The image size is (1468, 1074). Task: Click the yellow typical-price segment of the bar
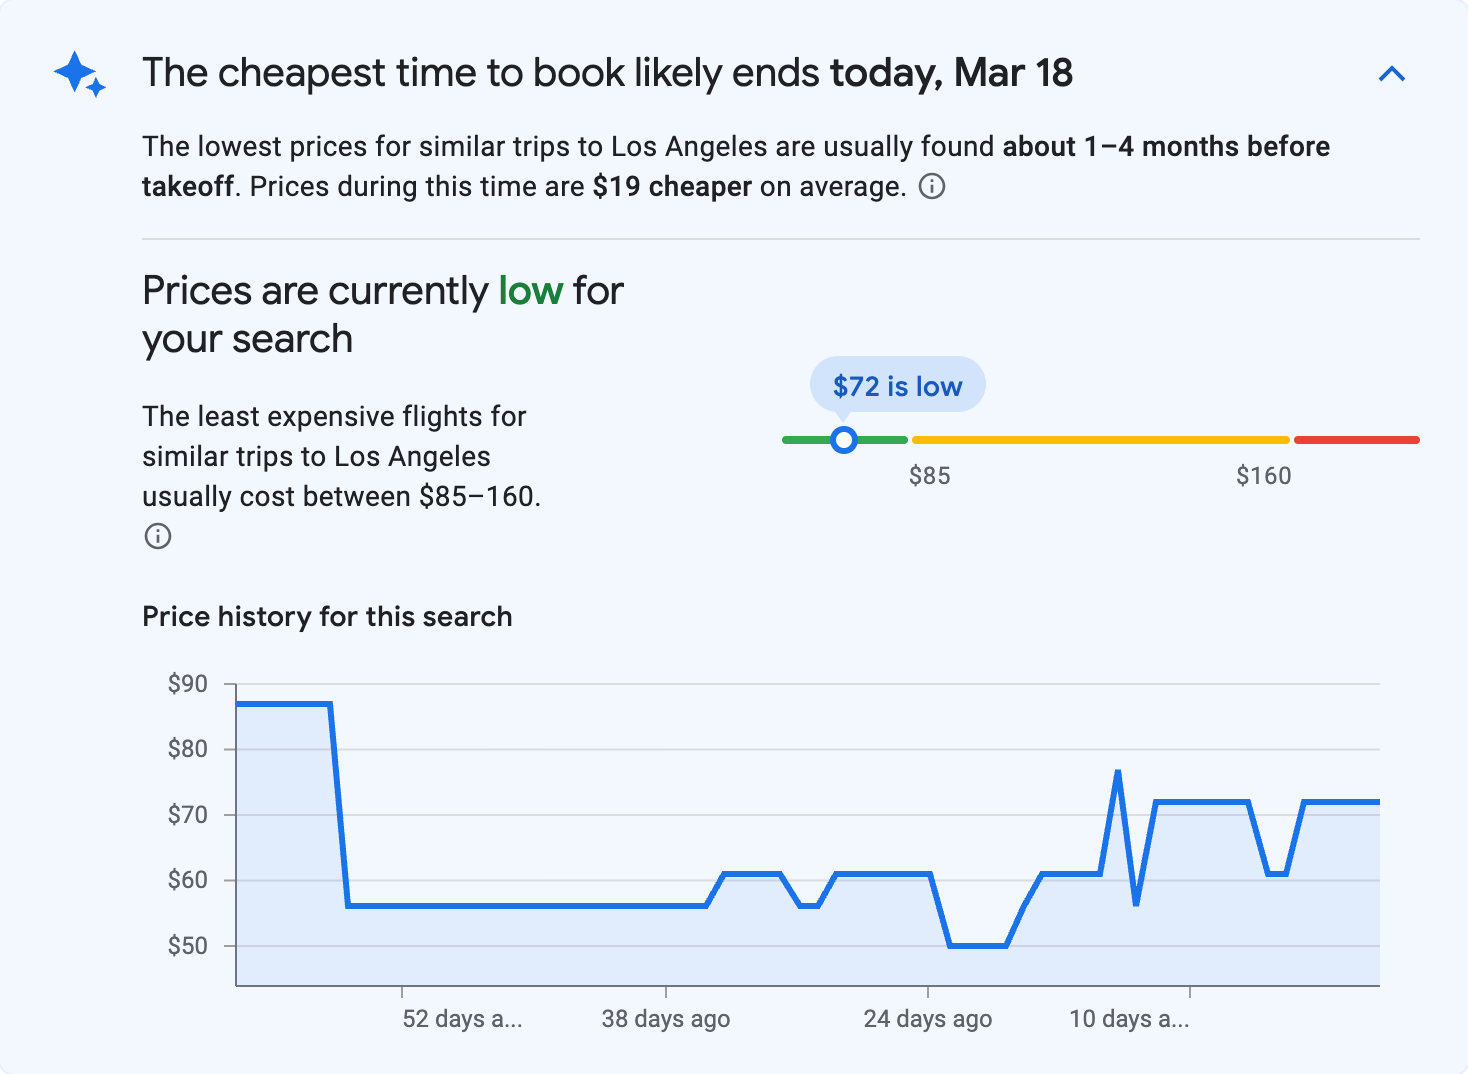(1100, 439)
